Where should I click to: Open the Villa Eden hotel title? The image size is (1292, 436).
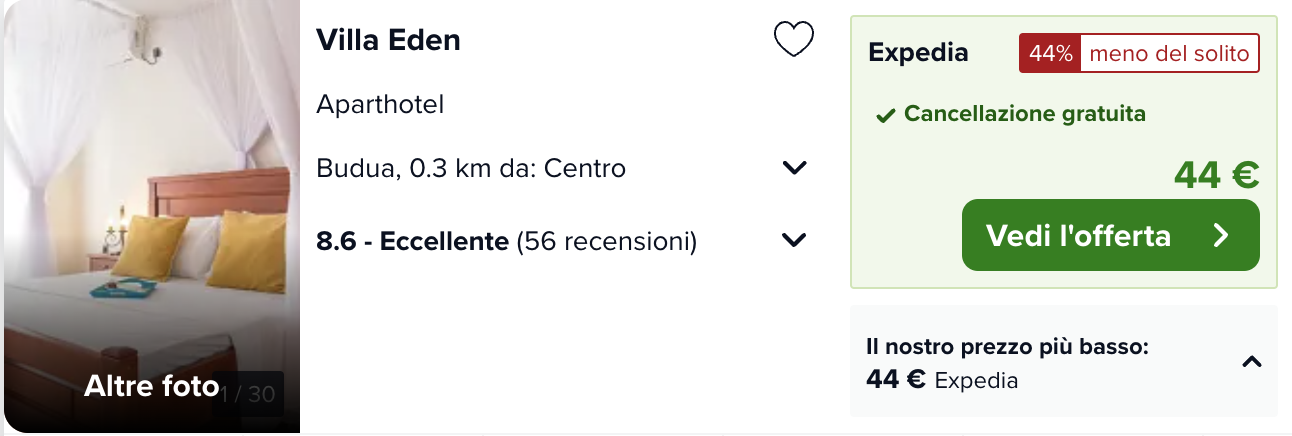click(x=388, y=40)
